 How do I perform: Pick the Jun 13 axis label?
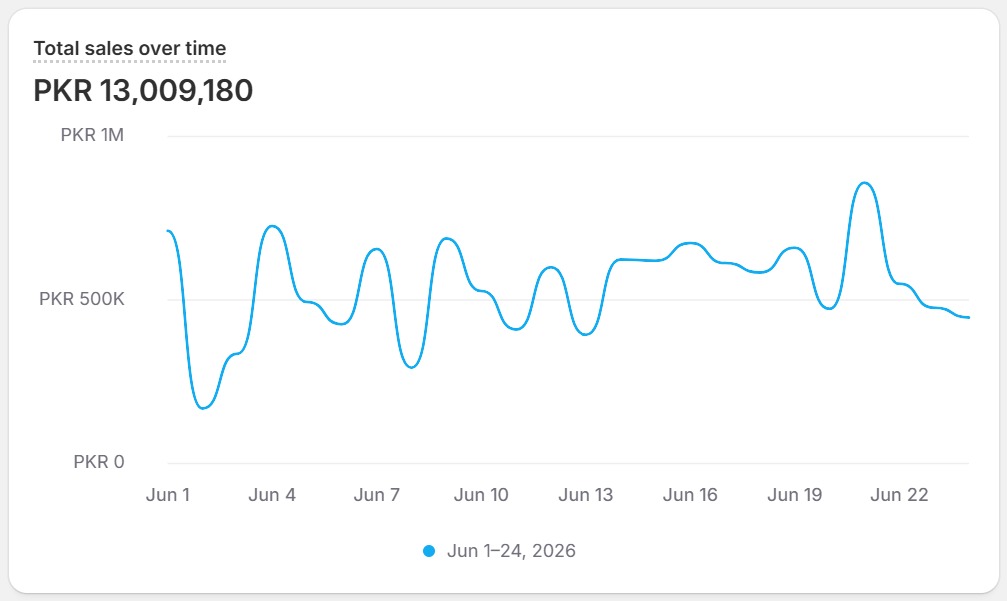[x=586, y=495]
